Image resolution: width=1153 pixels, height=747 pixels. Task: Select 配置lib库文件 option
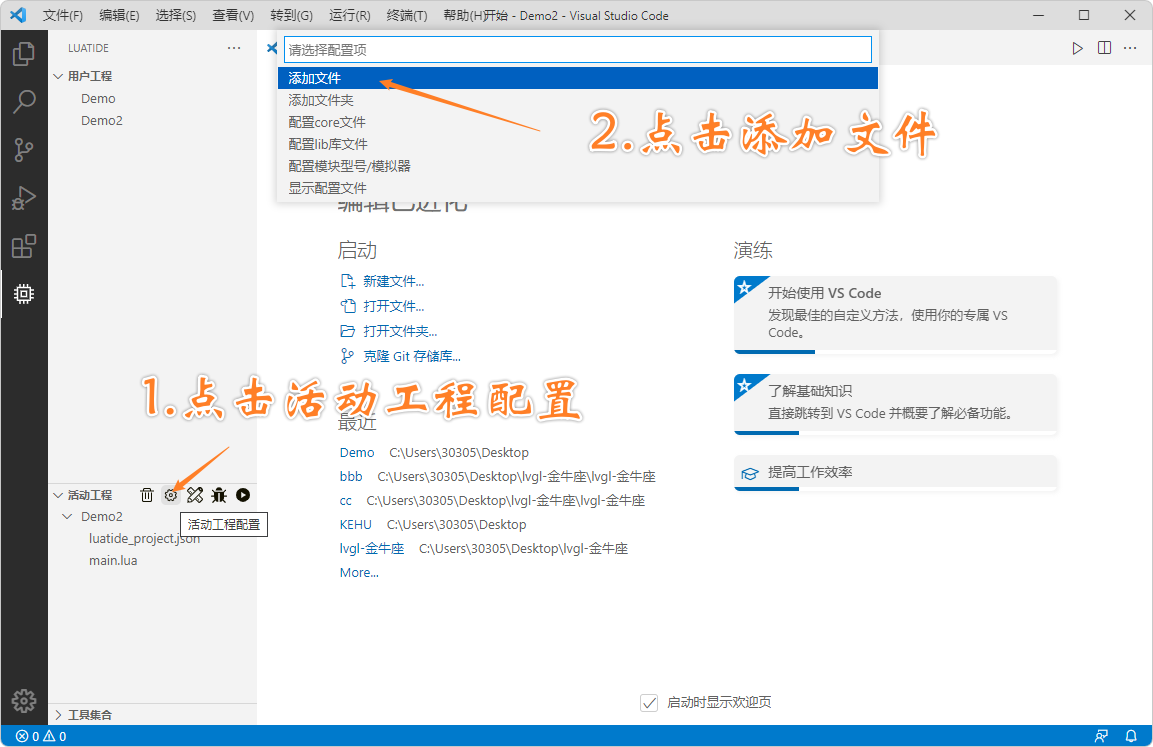pos(578,144)
